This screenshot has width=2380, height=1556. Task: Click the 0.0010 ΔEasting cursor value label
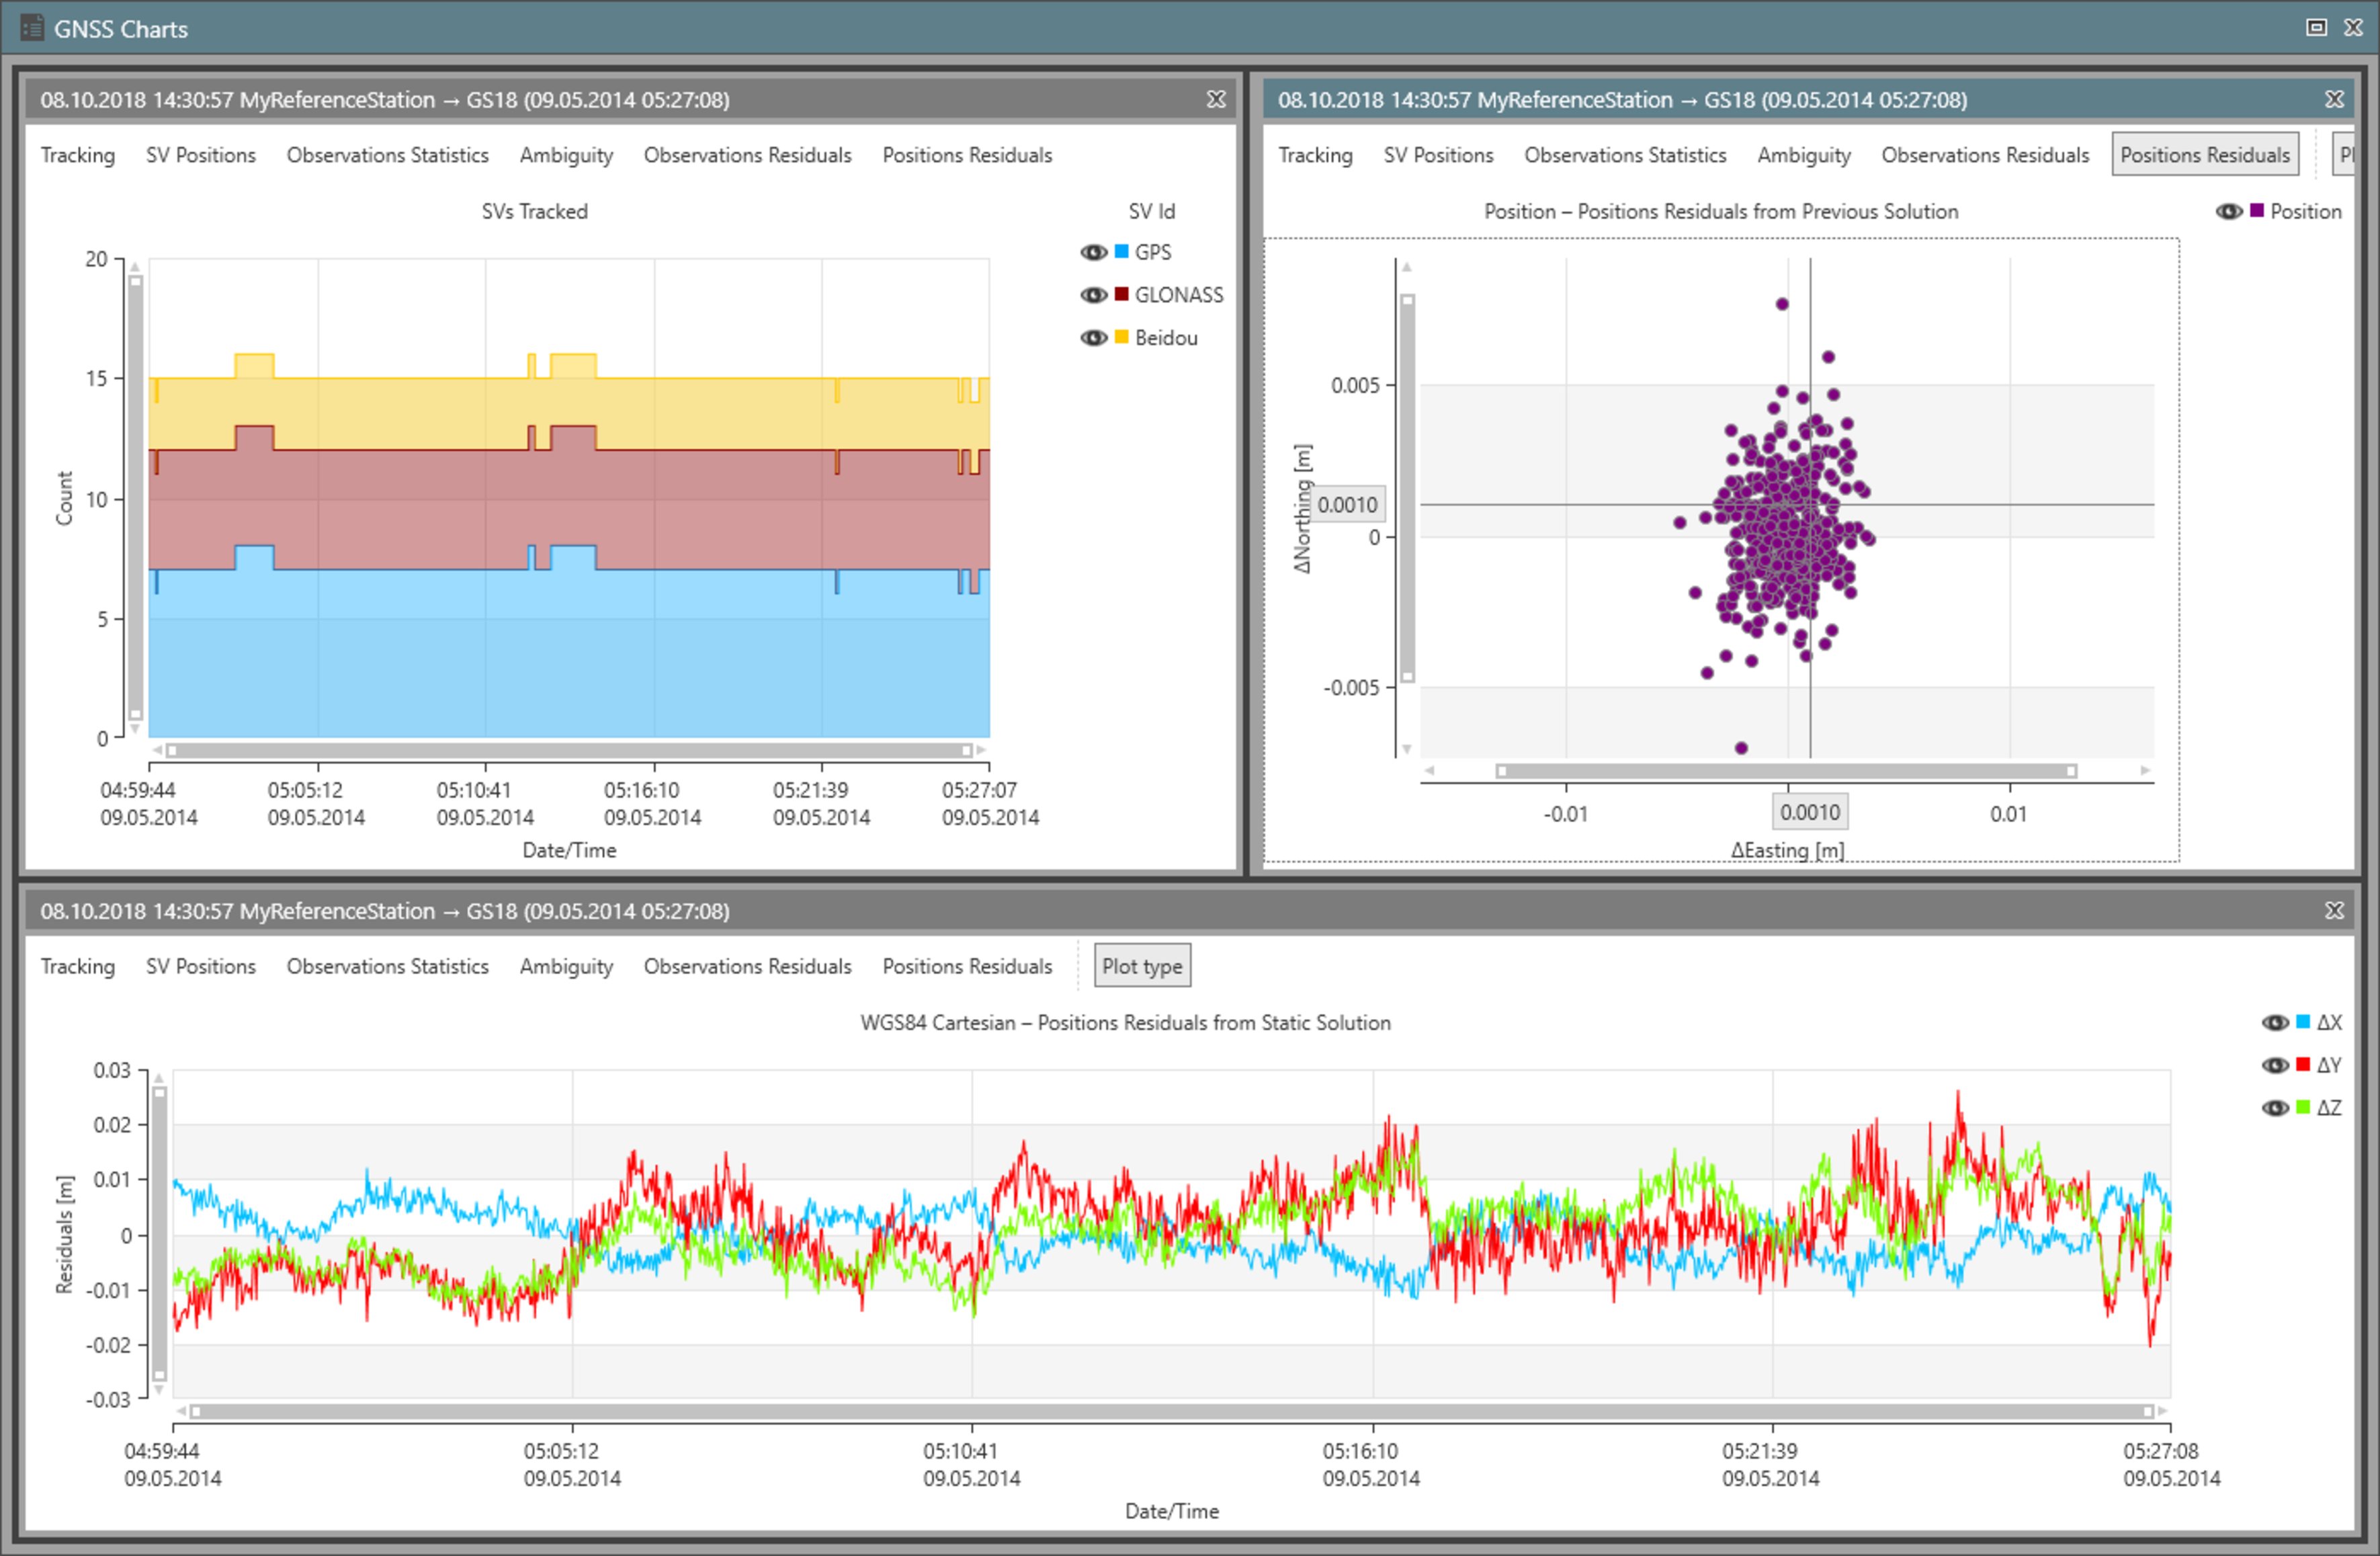pos(1810,812)
